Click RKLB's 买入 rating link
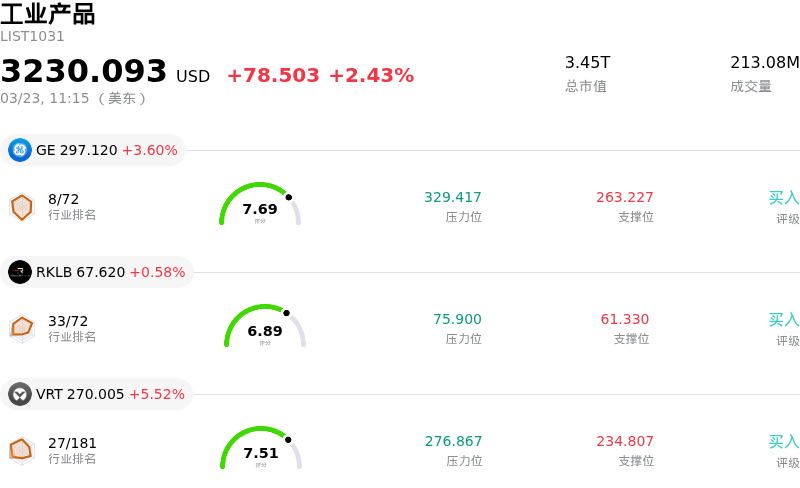The image size is (800, 488). [783, 320]
